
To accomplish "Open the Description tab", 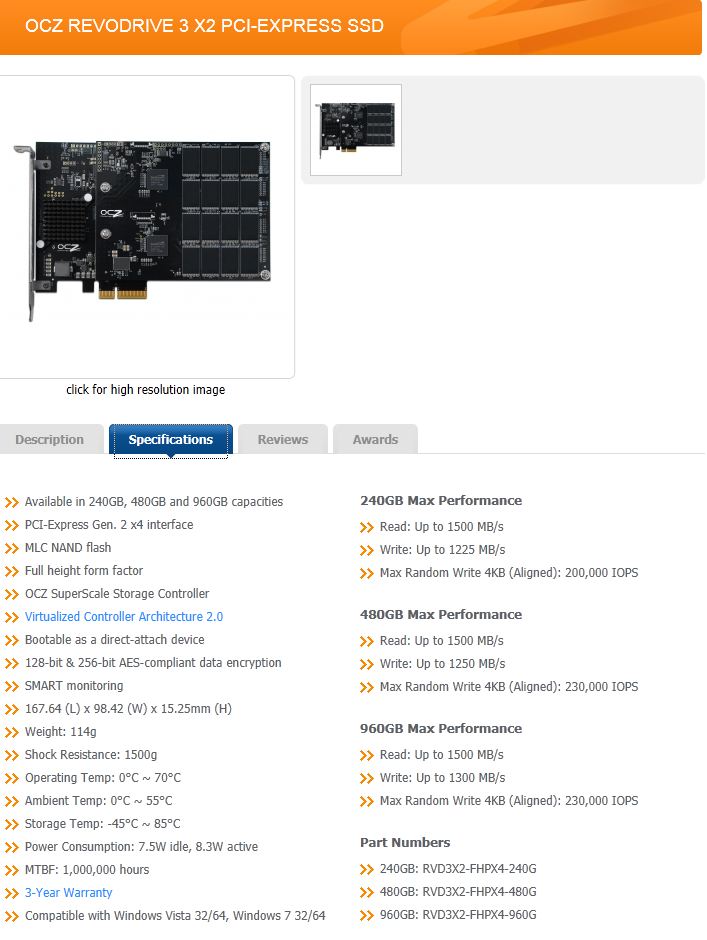I will tap(50, 439).
